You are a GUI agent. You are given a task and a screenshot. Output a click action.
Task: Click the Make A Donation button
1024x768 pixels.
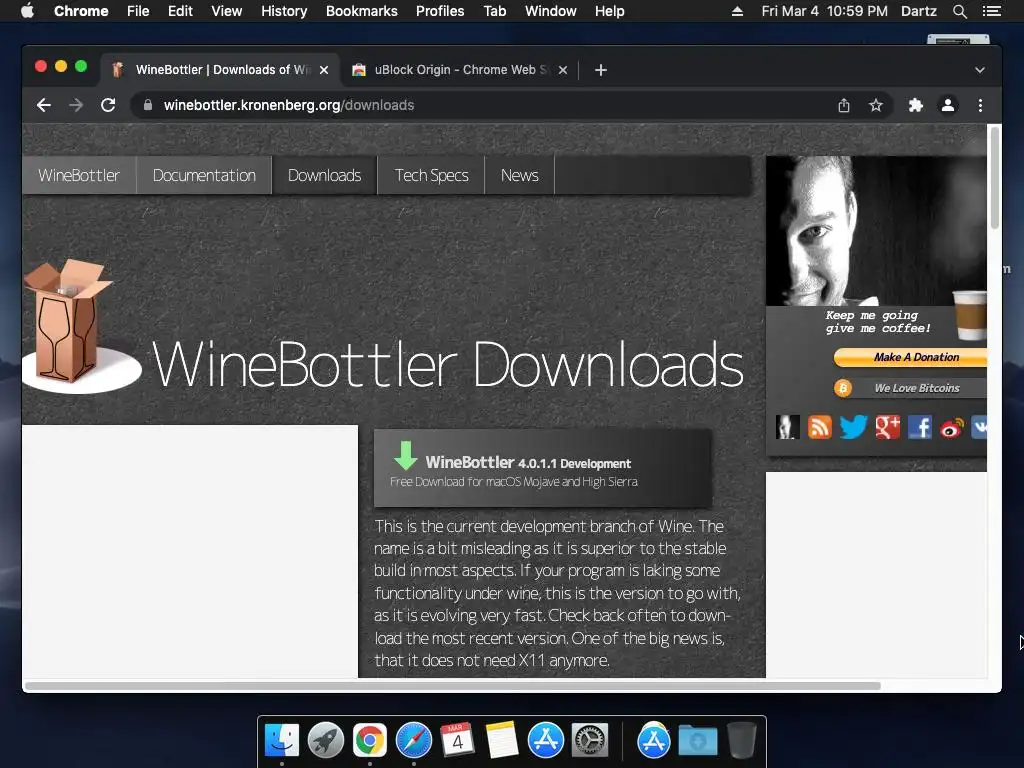910,357
